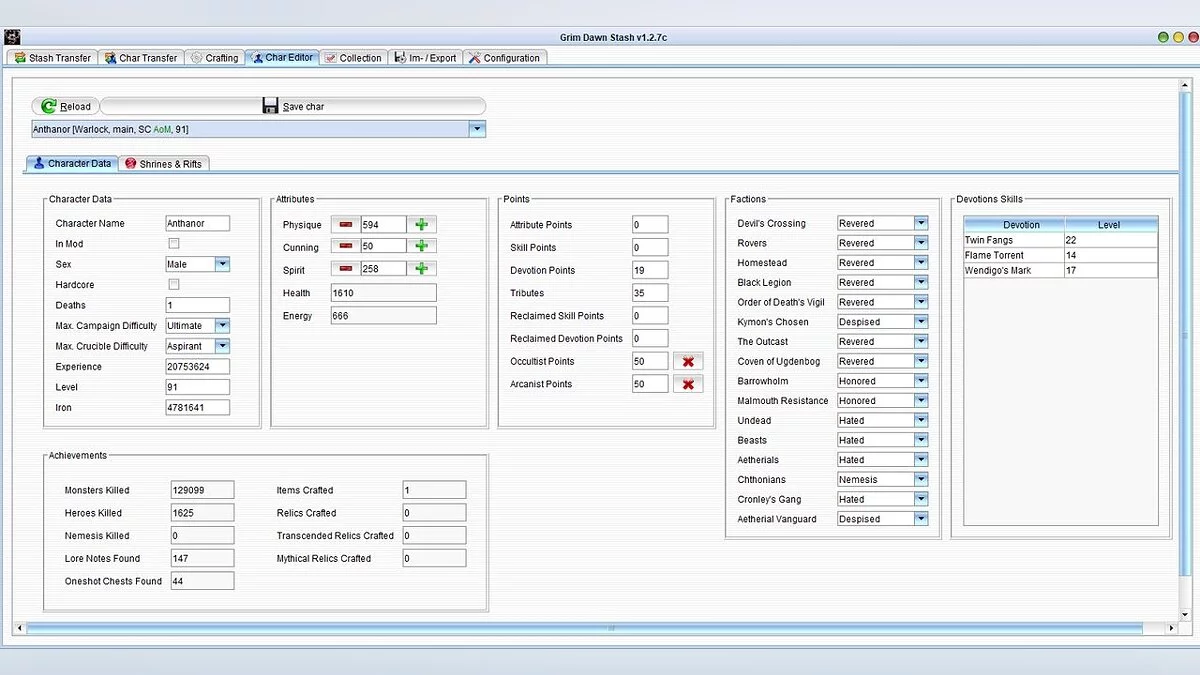Click the green Reload icon
This screenshot has height=675, width=1200.
49,106
